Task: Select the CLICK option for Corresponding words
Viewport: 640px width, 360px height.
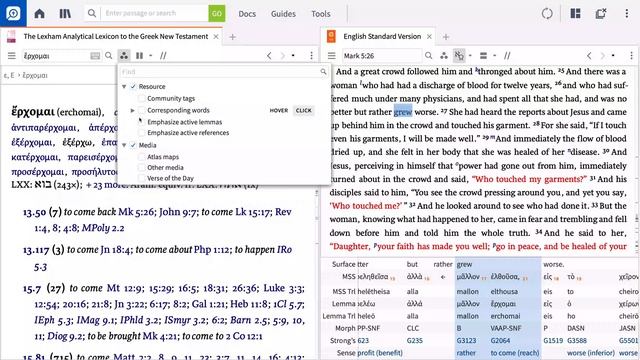Action: [x=304, y=110]
